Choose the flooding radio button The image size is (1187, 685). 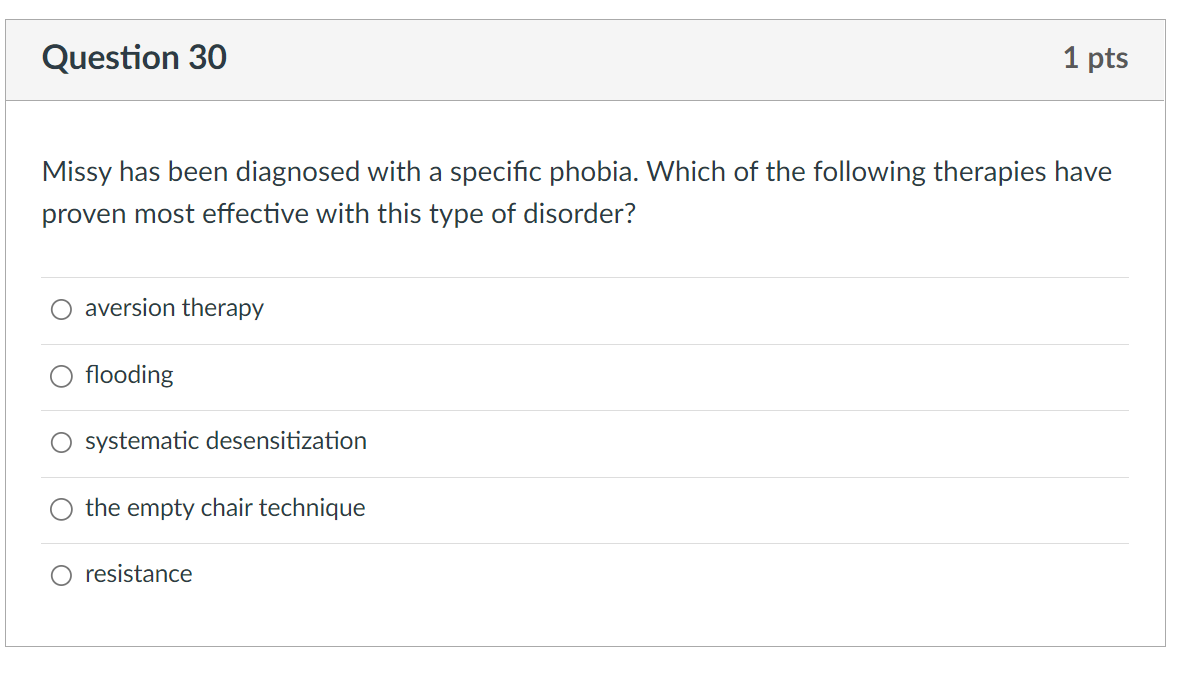[x=62, y=376]
